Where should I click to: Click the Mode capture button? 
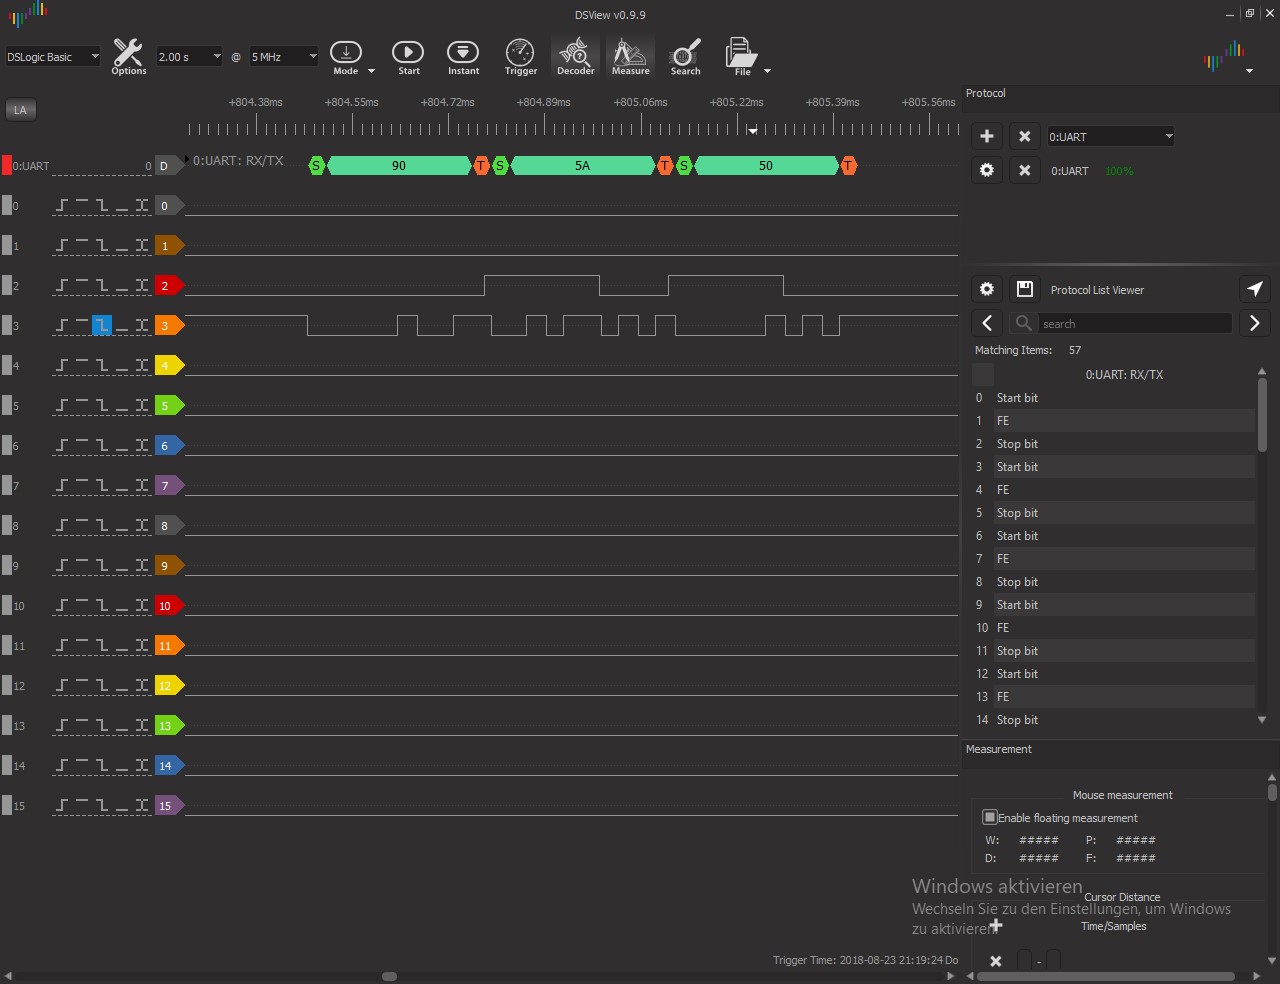(346, 57)
